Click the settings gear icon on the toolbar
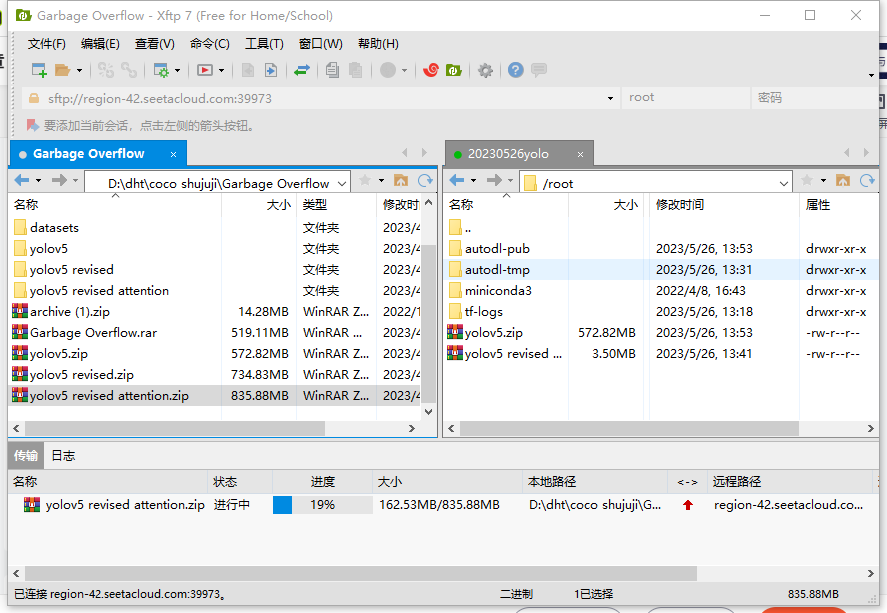Image resolution: width=887 pixels, height=613 pixels. point(485,70)
